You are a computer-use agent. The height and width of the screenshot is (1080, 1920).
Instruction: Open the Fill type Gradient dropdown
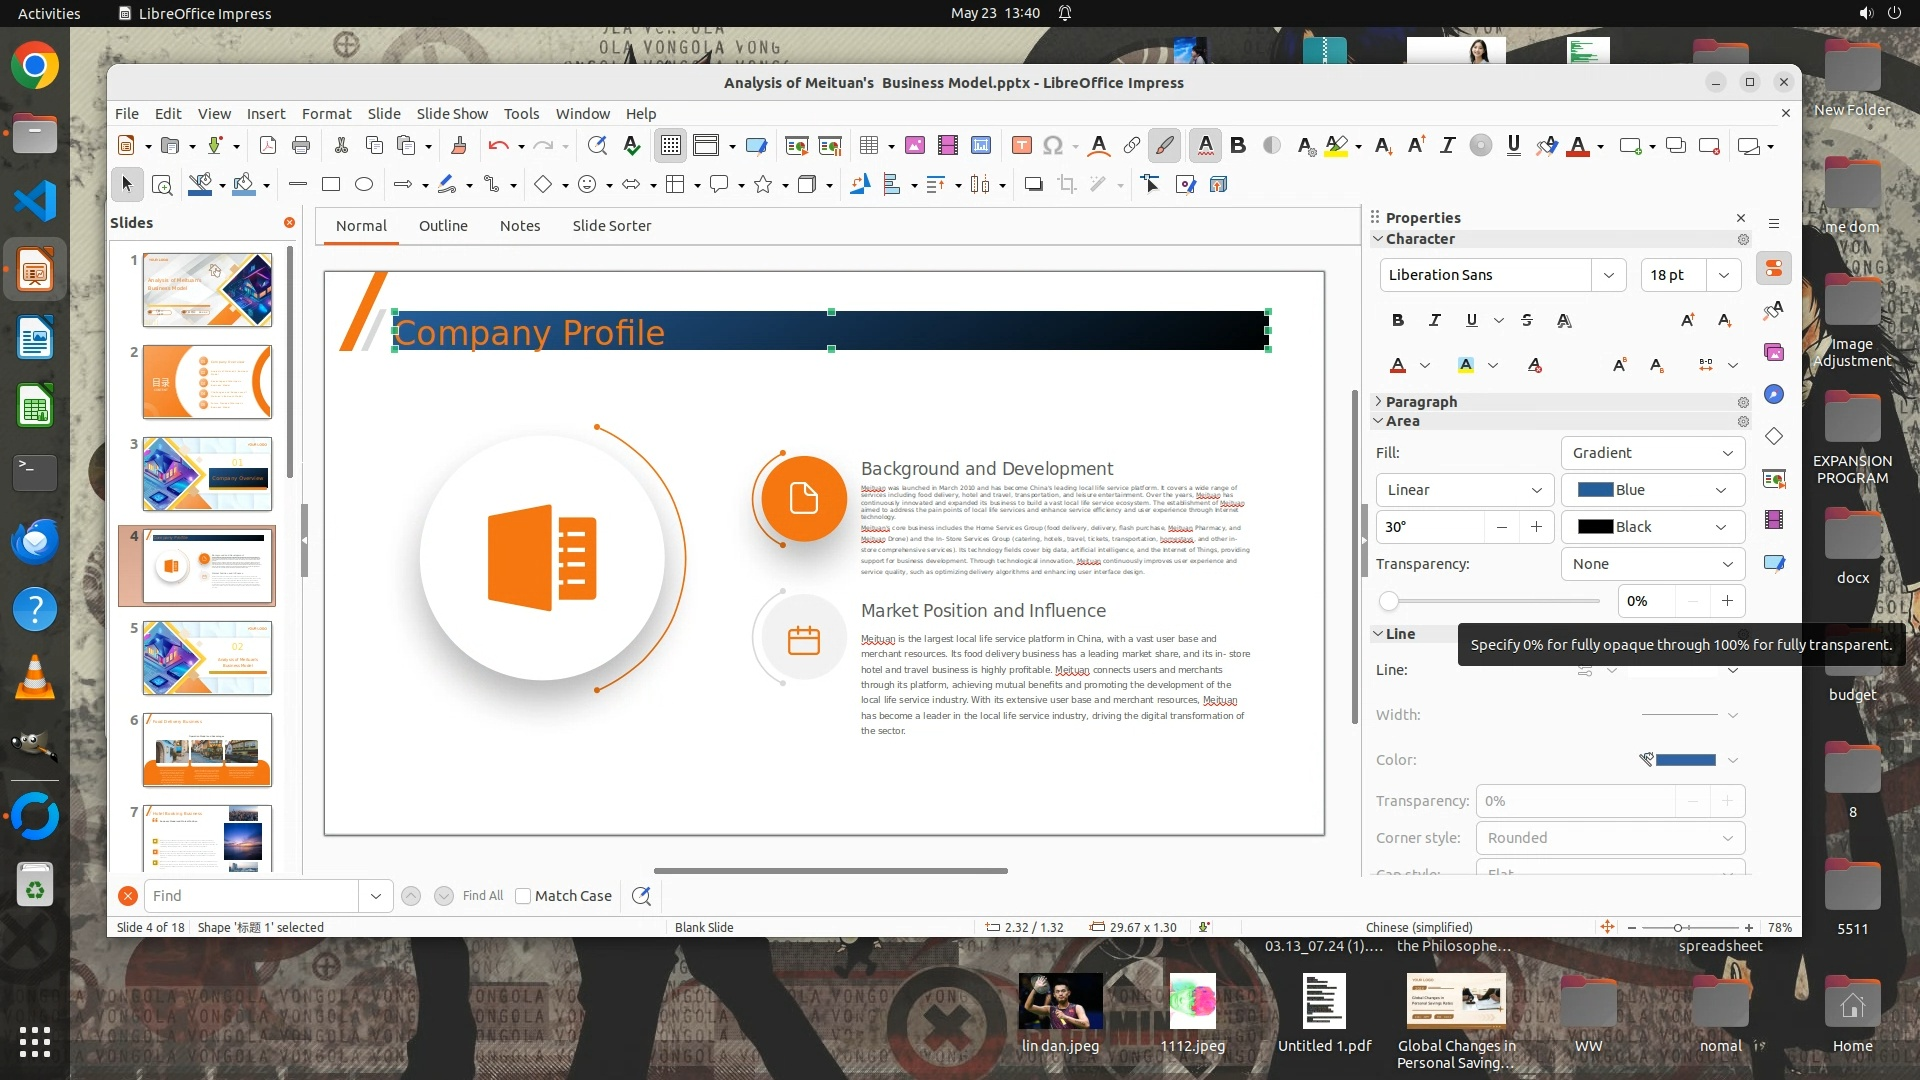(1652, 453)
